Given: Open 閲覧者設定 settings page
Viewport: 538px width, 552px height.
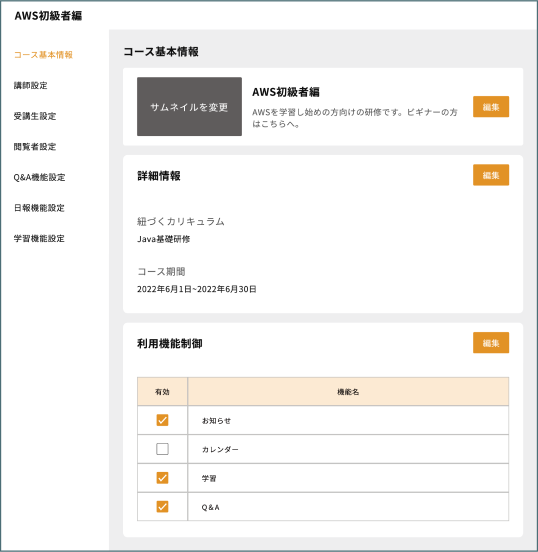Looking at the screenshot, I should pos(35,147).
